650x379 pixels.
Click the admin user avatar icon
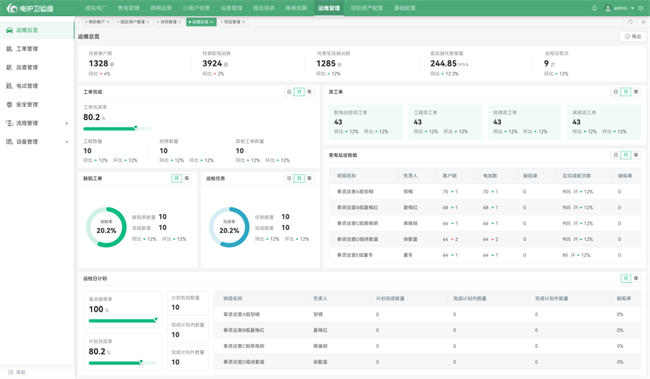point(608,8)
